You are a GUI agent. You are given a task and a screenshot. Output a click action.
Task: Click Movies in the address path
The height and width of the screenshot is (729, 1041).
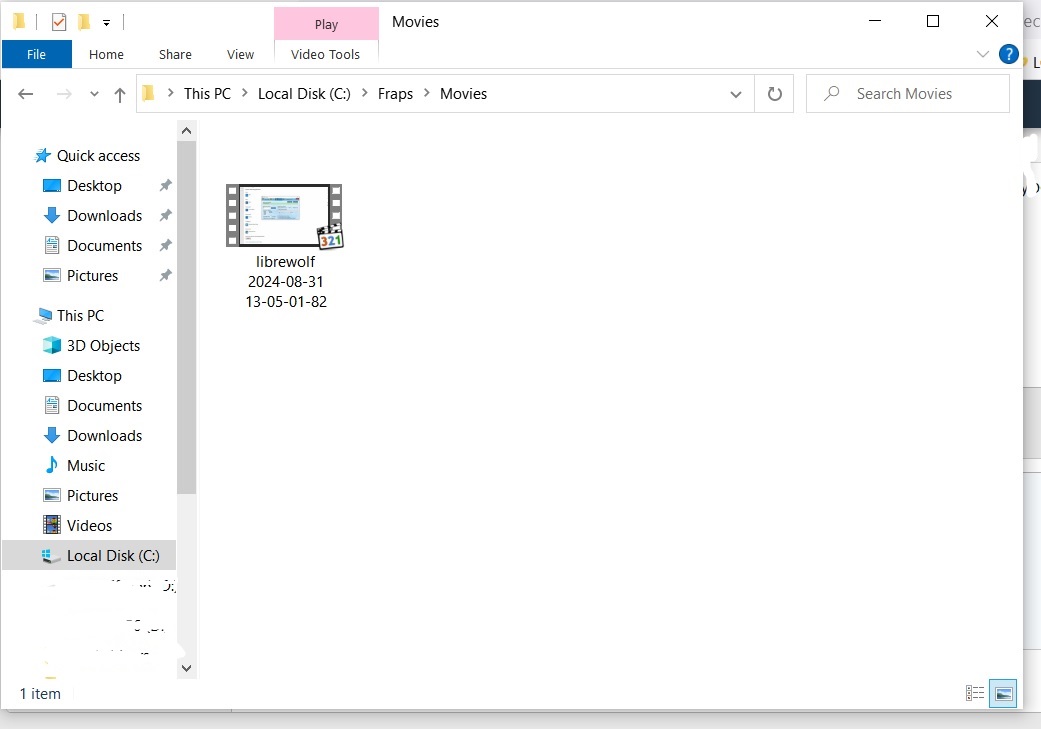pos(463,94)
